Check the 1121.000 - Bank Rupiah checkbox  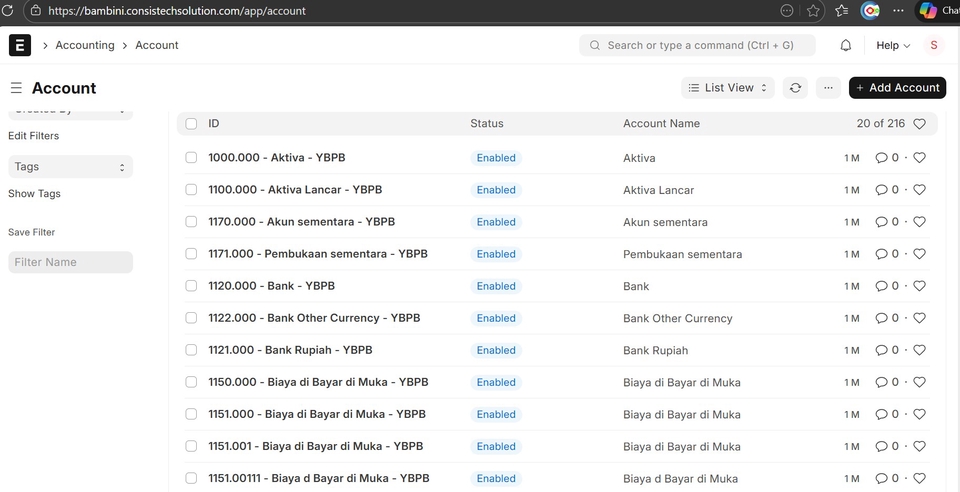pos(191,350)
